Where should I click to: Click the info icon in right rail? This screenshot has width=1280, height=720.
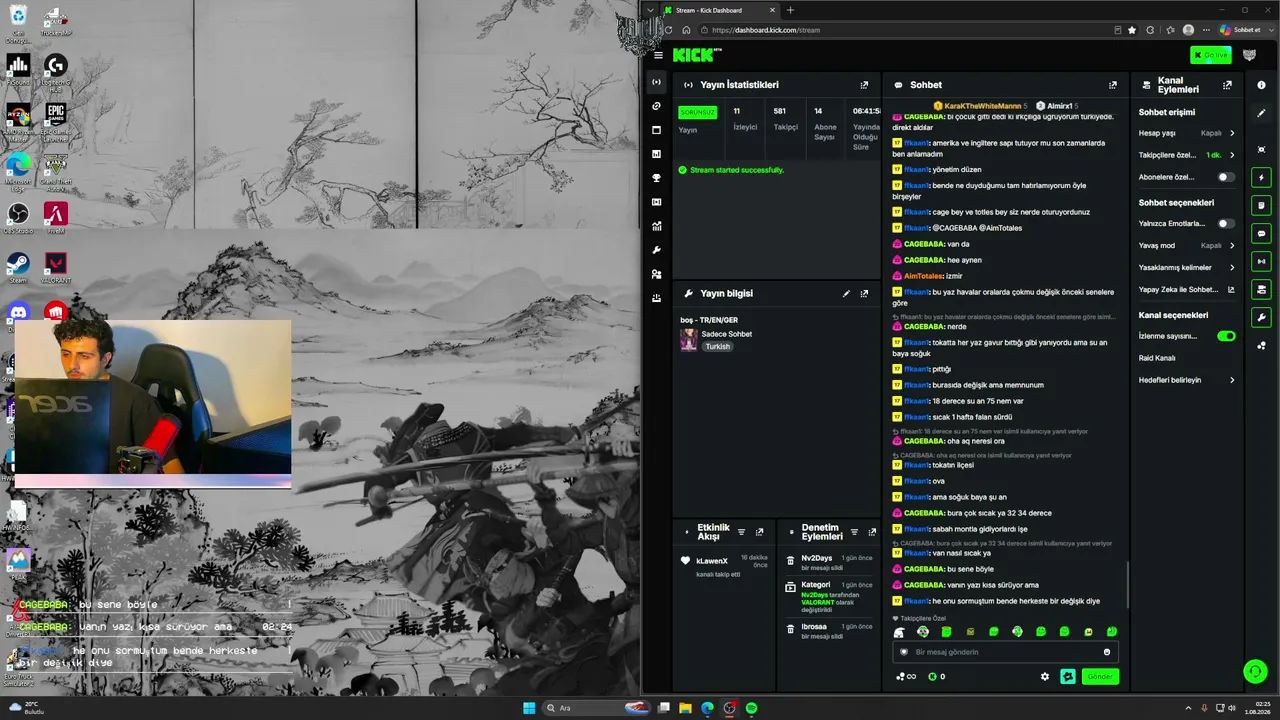[x=1261, y=85]
